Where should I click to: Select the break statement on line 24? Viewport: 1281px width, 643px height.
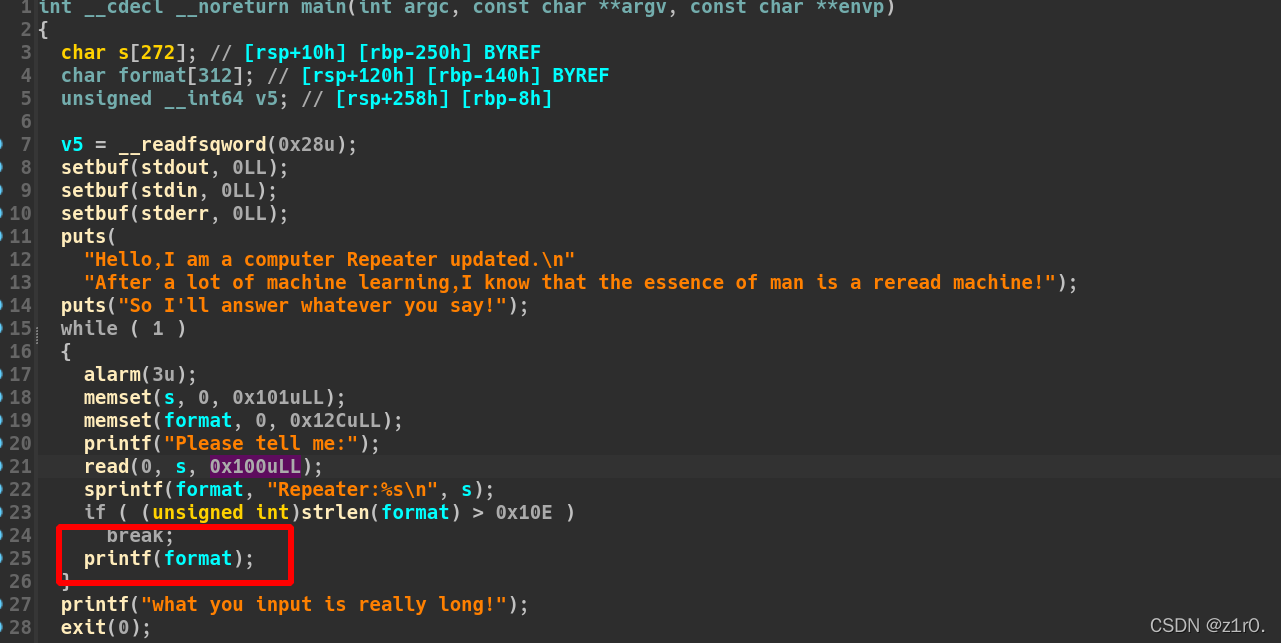click(140, 535)
